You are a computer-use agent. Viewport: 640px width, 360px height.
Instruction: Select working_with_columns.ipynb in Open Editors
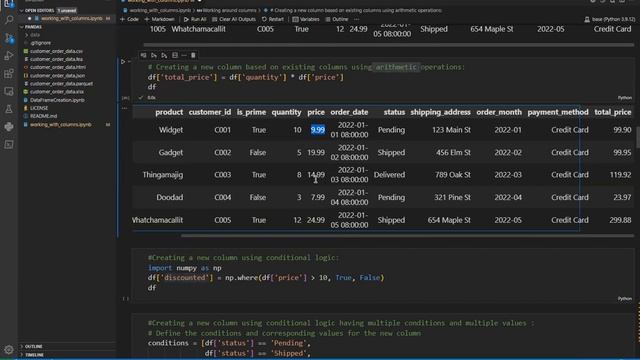72,18
